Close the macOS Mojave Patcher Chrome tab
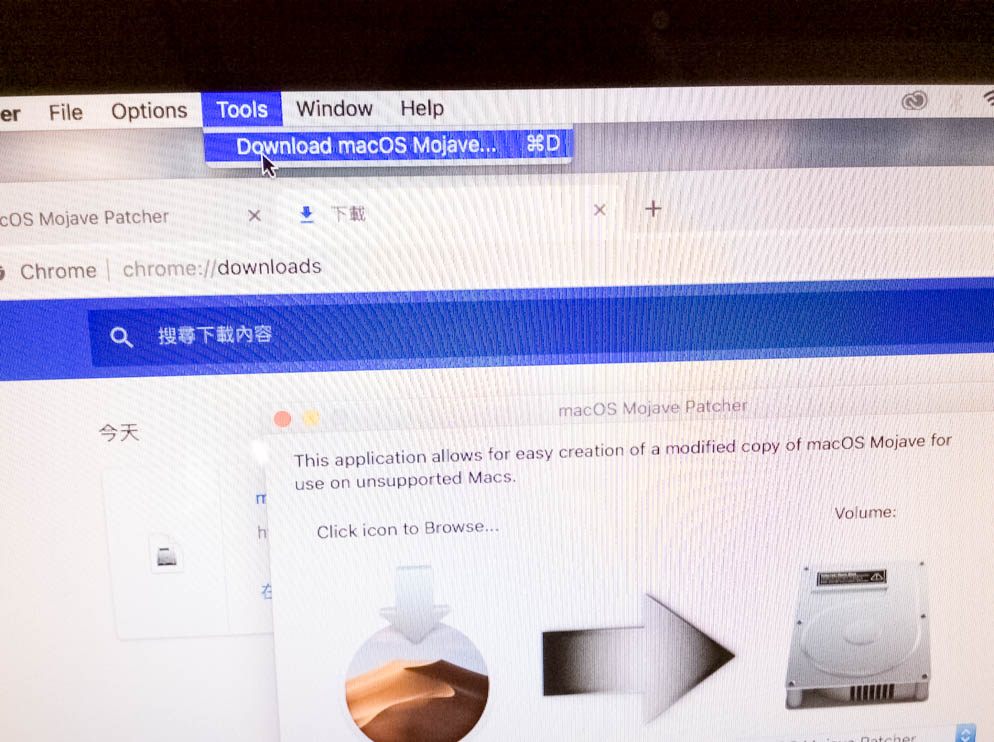This screenshot has width=994, height=742. (x=254, y=216)
